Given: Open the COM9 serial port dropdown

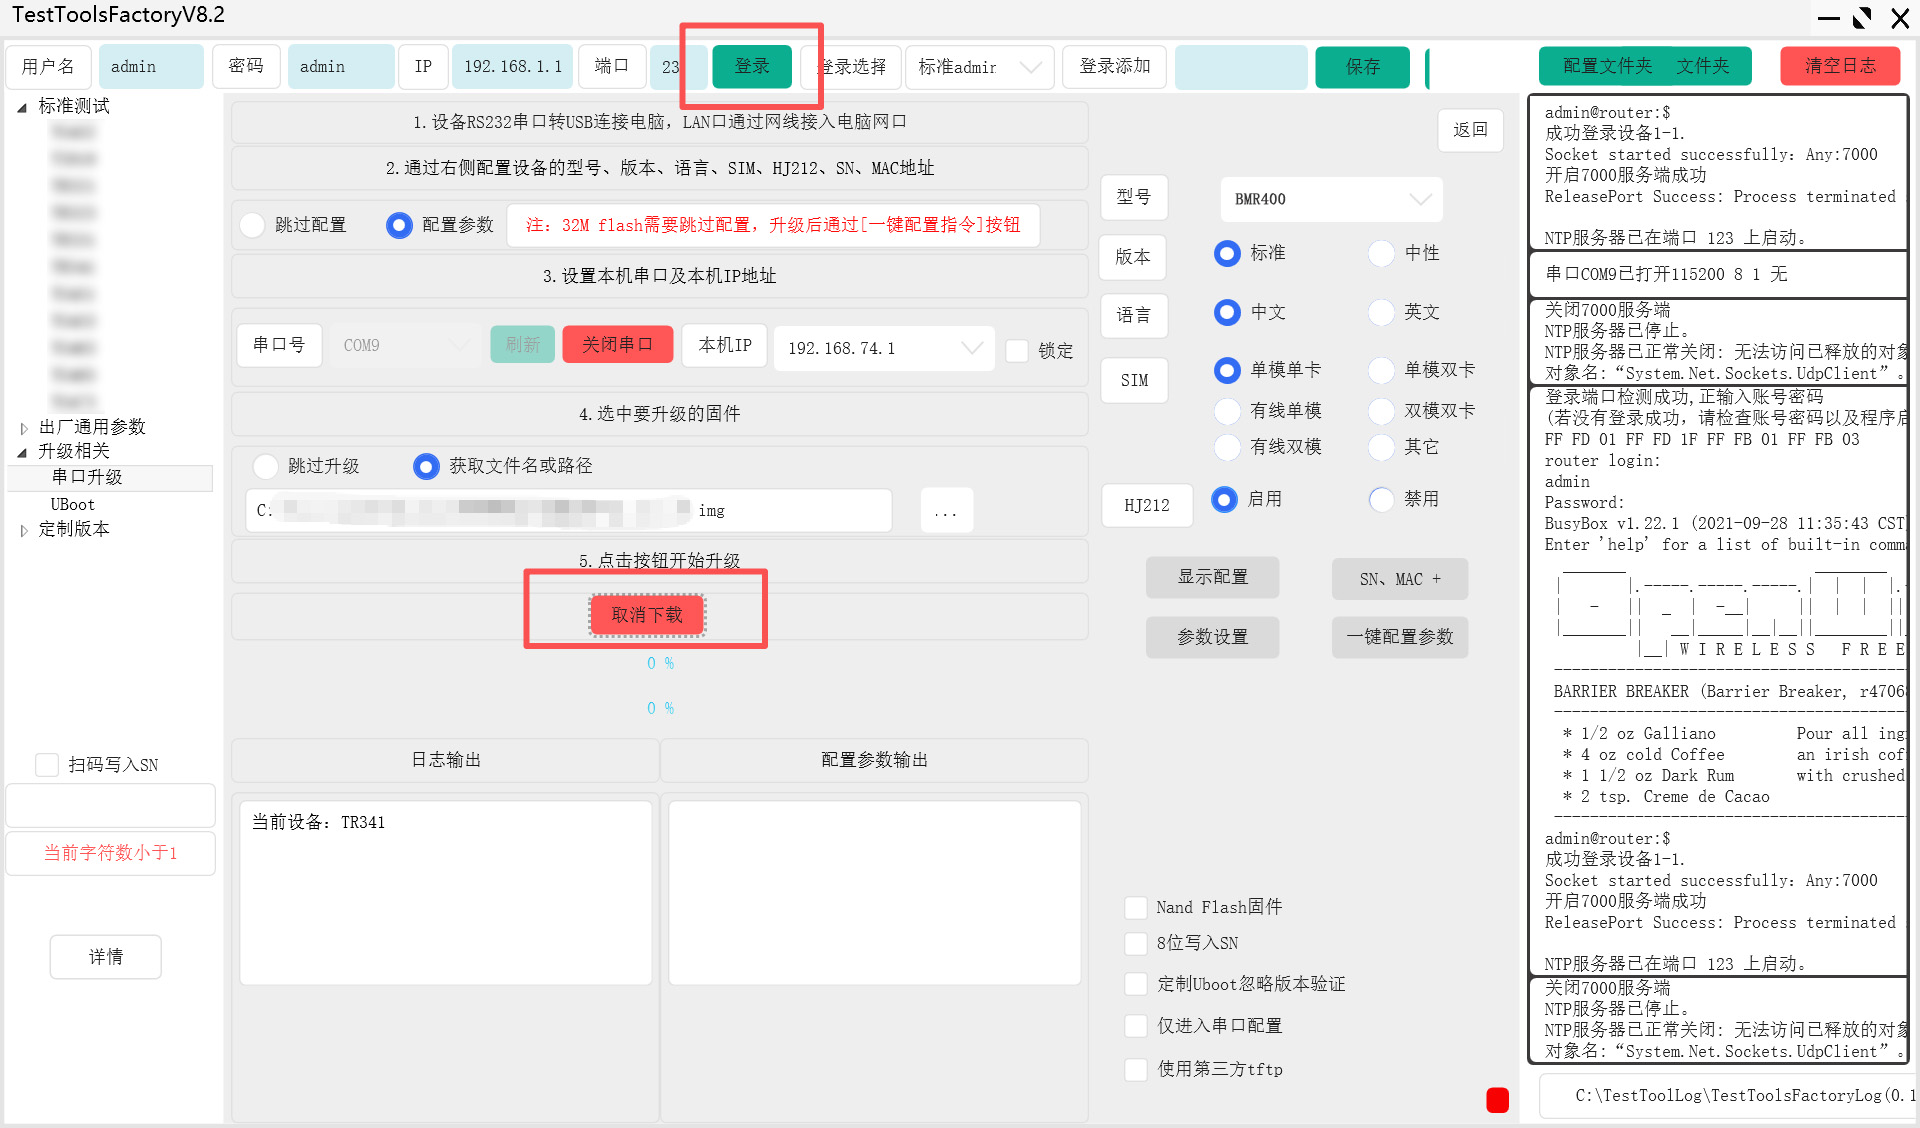Looking at the screenshot, I should point(405,344).
